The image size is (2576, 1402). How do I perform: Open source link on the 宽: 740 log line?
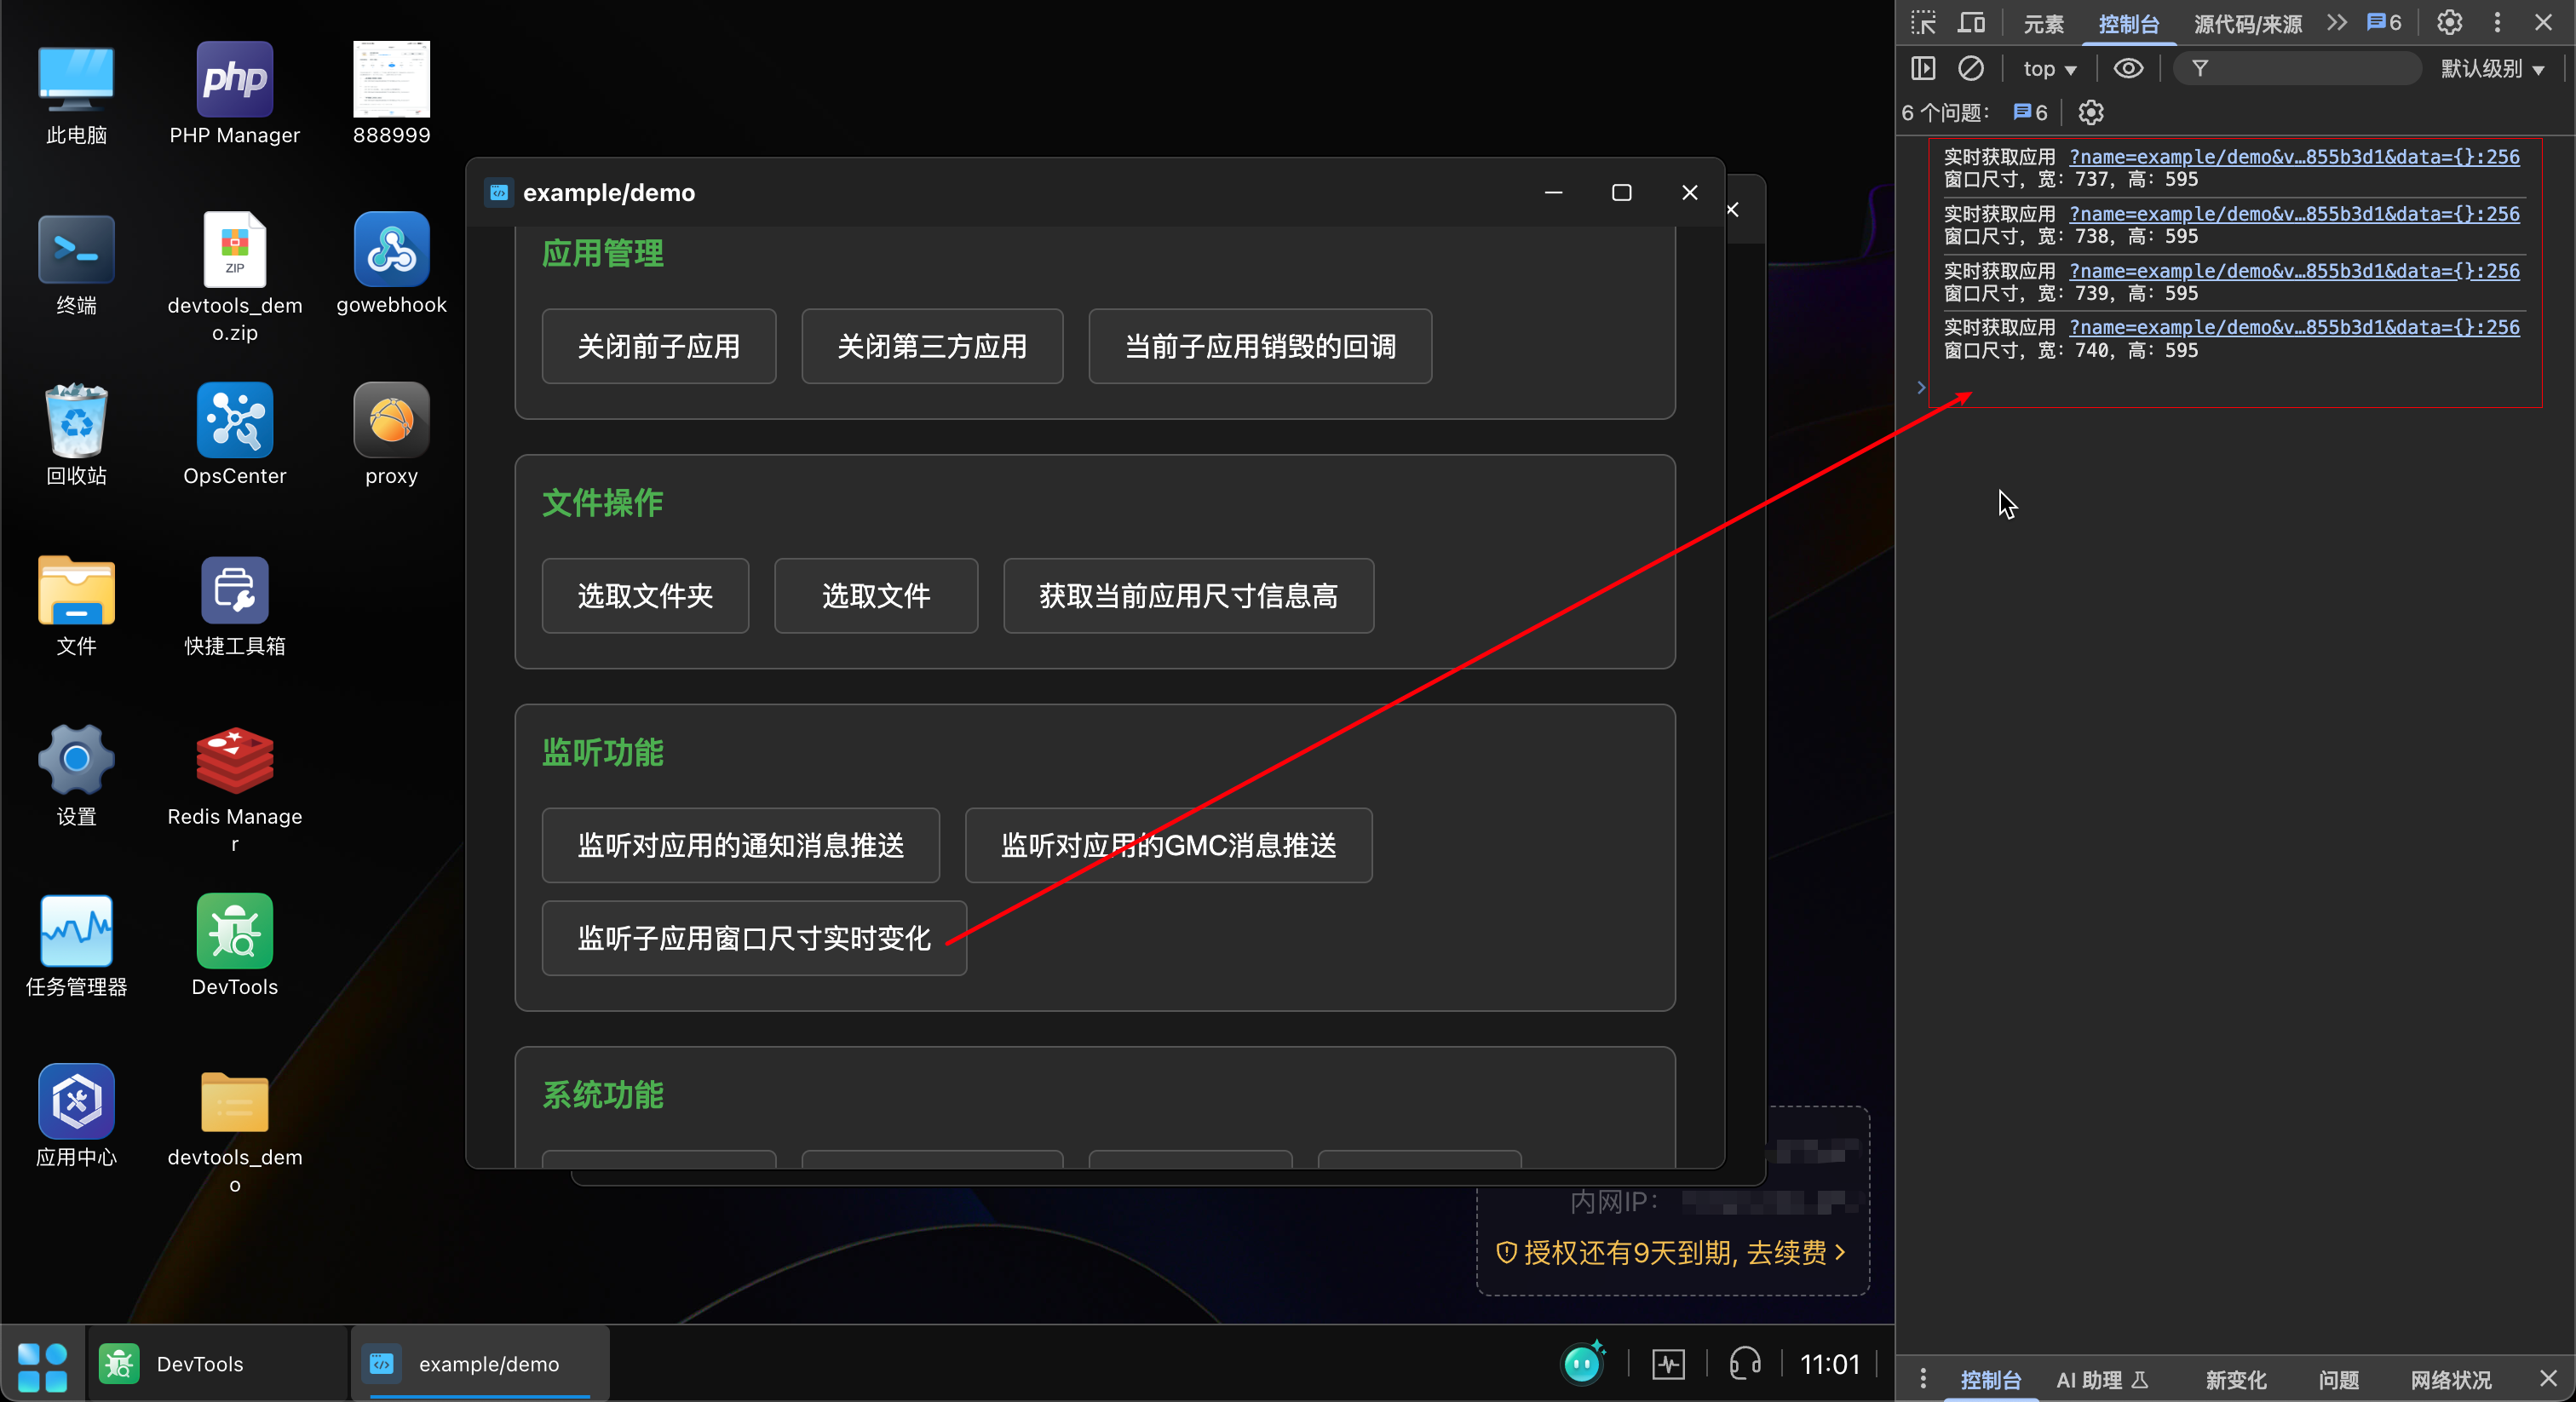2294,327
